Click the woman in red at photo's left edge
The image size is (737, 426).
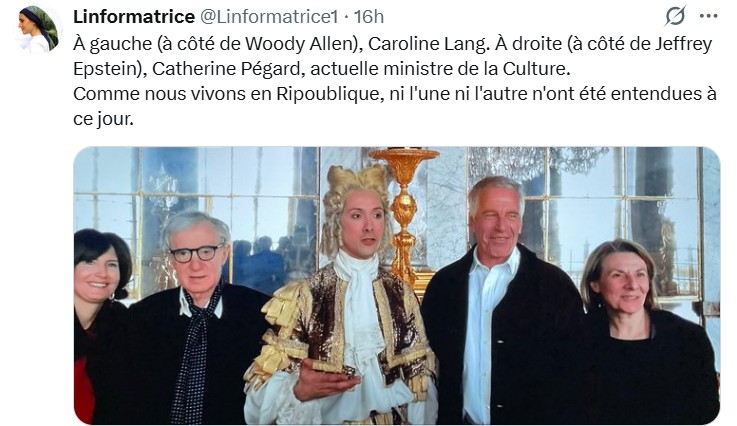pos(99,324)
